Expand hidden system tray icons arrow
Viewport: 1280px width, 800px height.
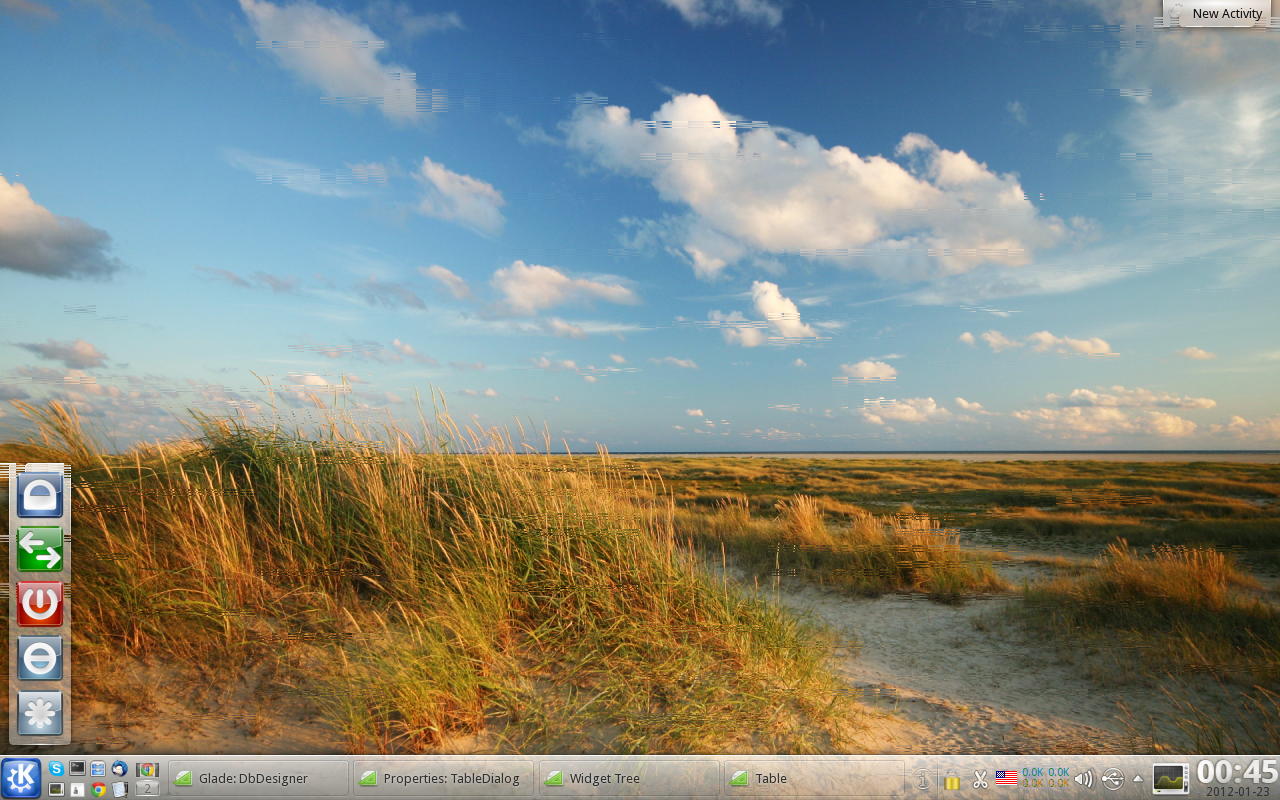tap(1137, 779)
